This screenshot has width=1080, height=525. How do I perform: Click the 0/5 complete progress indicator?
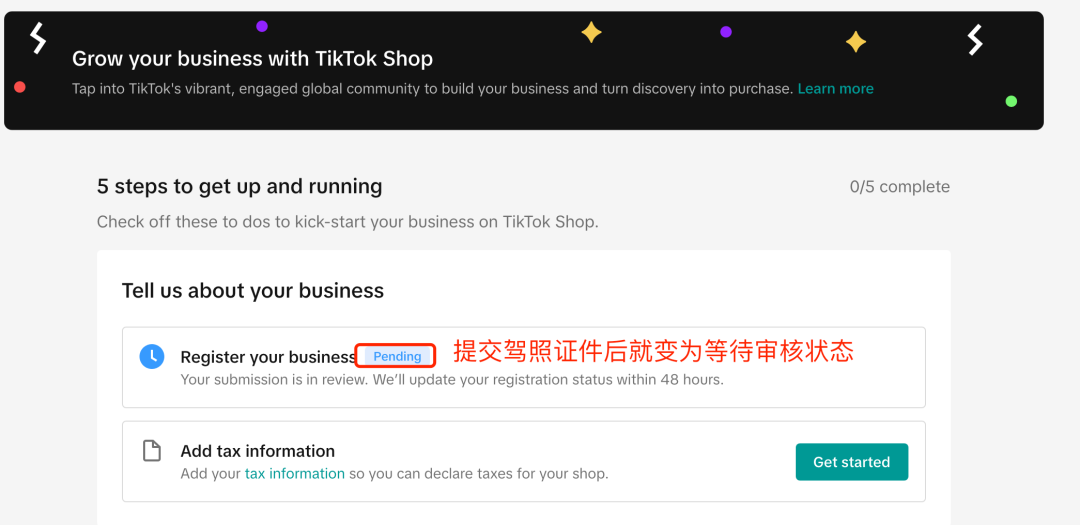(x=899, y=187)
